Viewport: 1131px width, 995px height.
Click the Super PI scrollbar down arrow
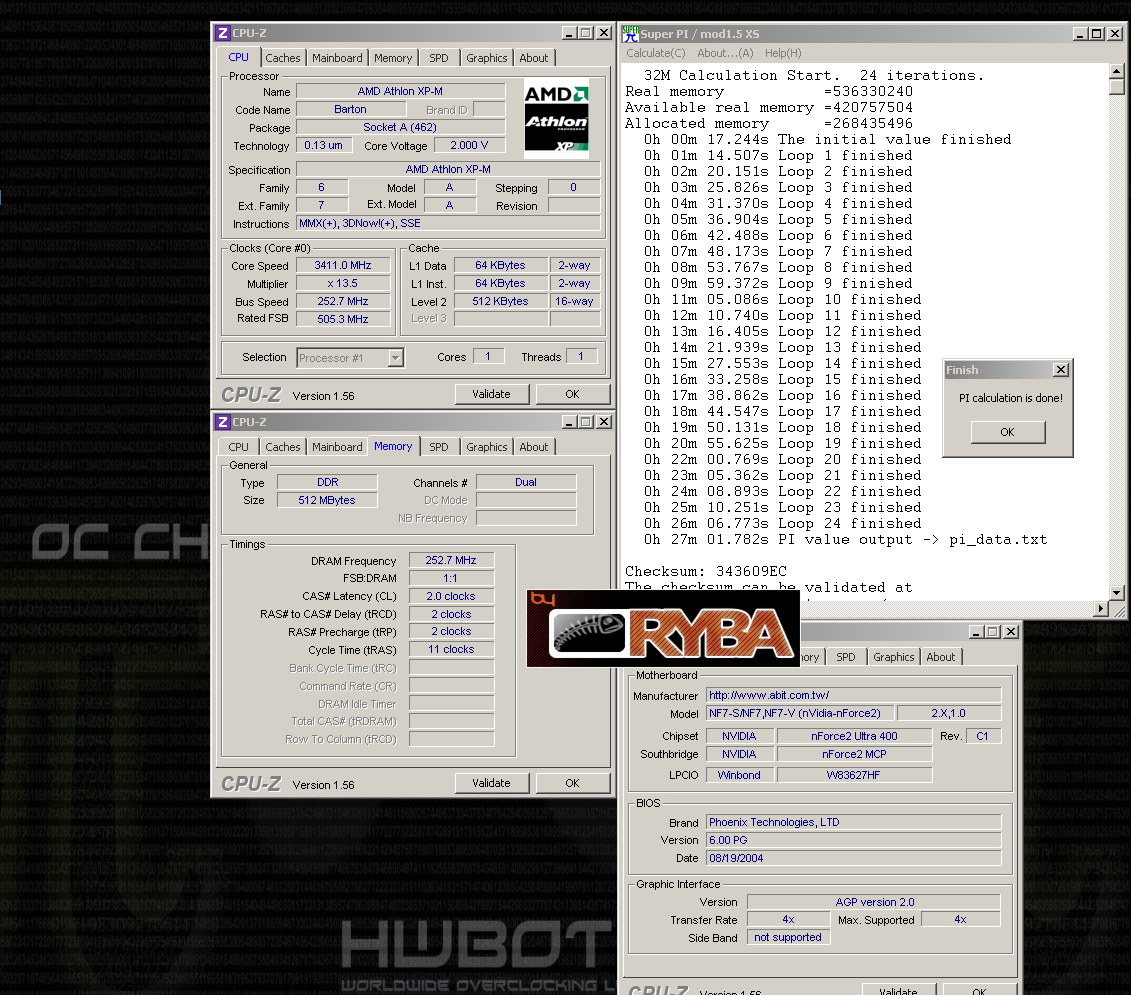(x=1117, y=592)
